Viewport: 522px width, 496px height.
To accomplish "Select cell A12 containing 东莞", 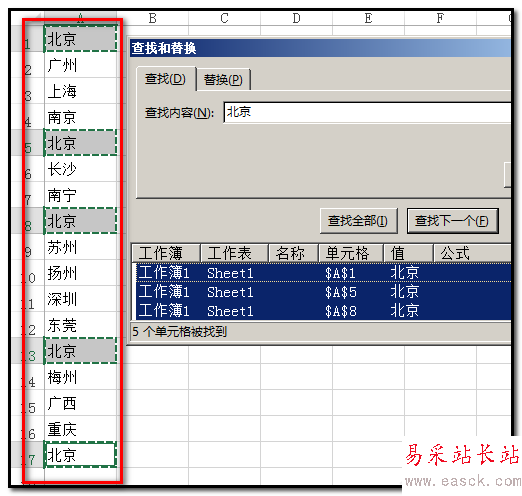I will click(80, 325).
